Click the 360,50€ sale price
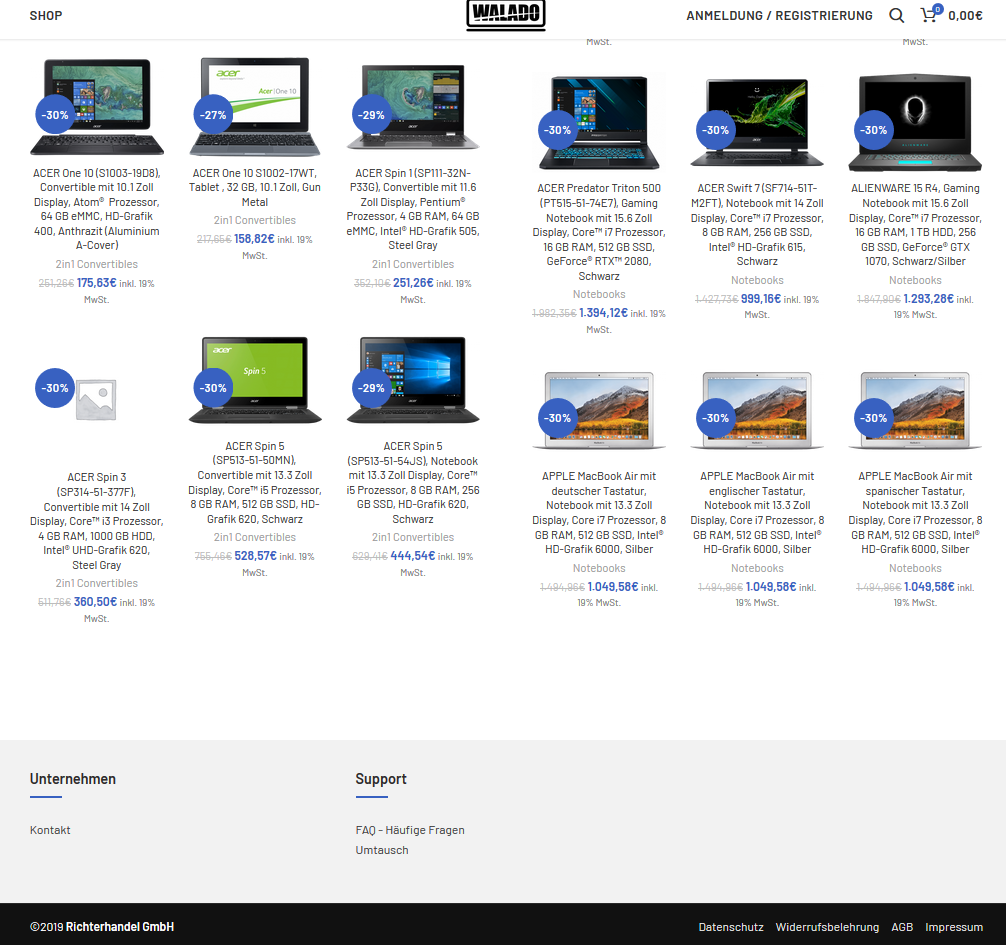The height and width of the screenshot is (945, 1006). [x=95, y=602]
